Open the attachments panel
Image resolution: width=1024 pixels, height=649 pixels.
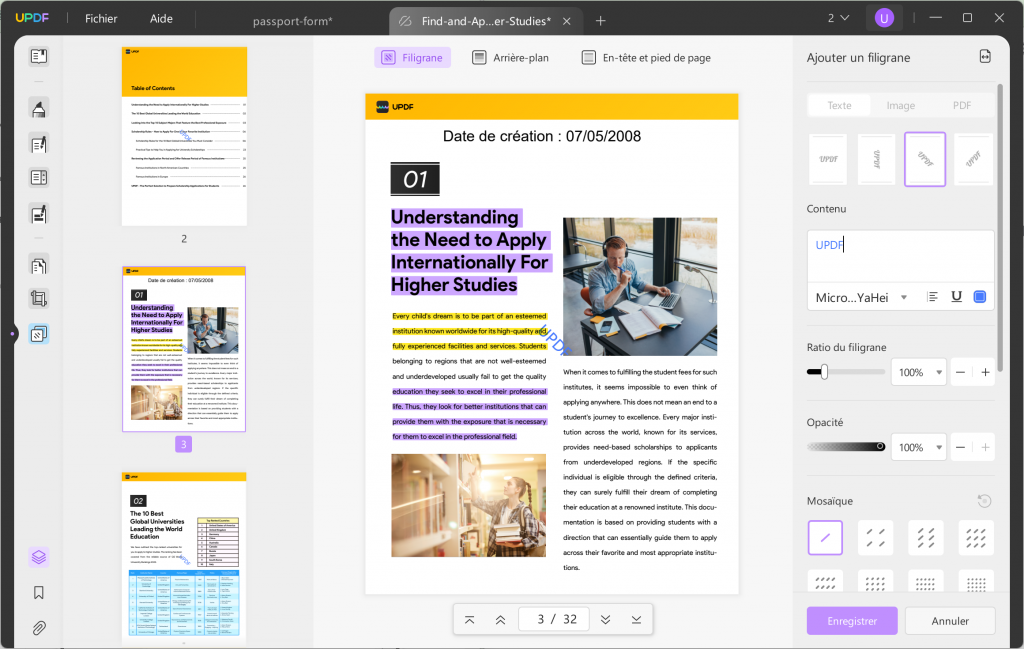38,627
